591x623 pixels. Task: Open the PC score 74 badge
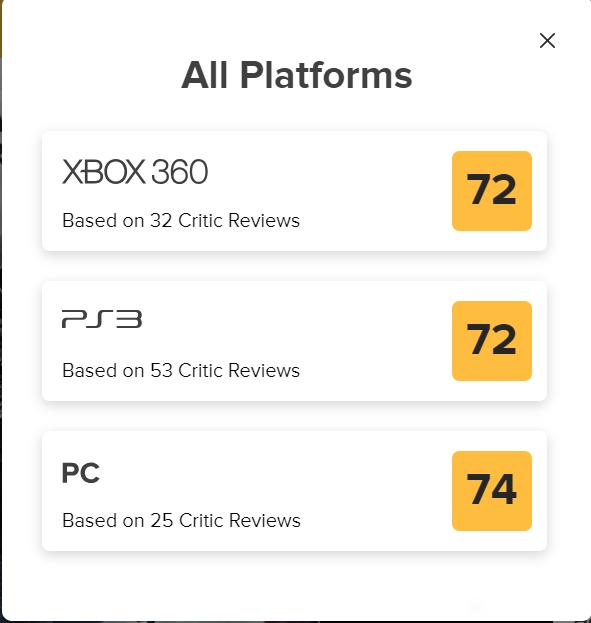pos(492,491)
